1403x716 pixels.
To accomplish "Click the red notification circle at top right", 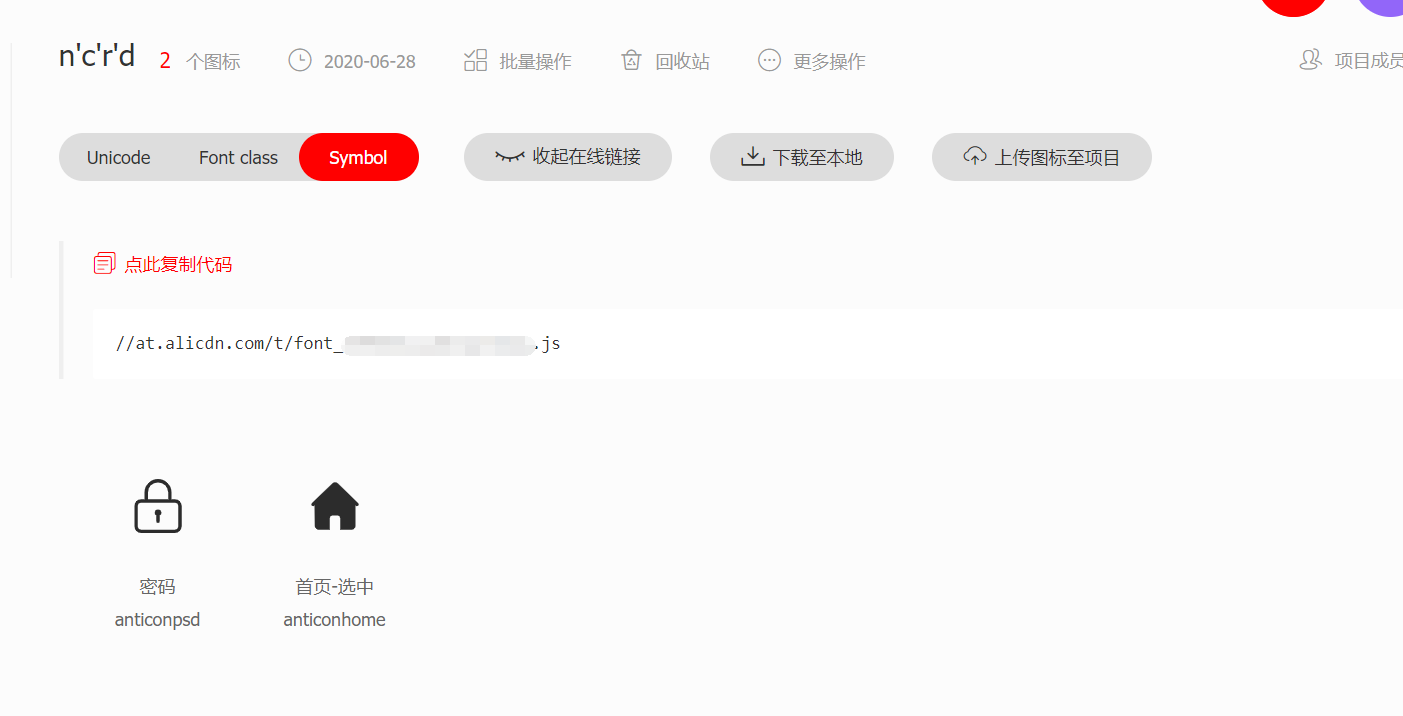I will click(1293, 7).
